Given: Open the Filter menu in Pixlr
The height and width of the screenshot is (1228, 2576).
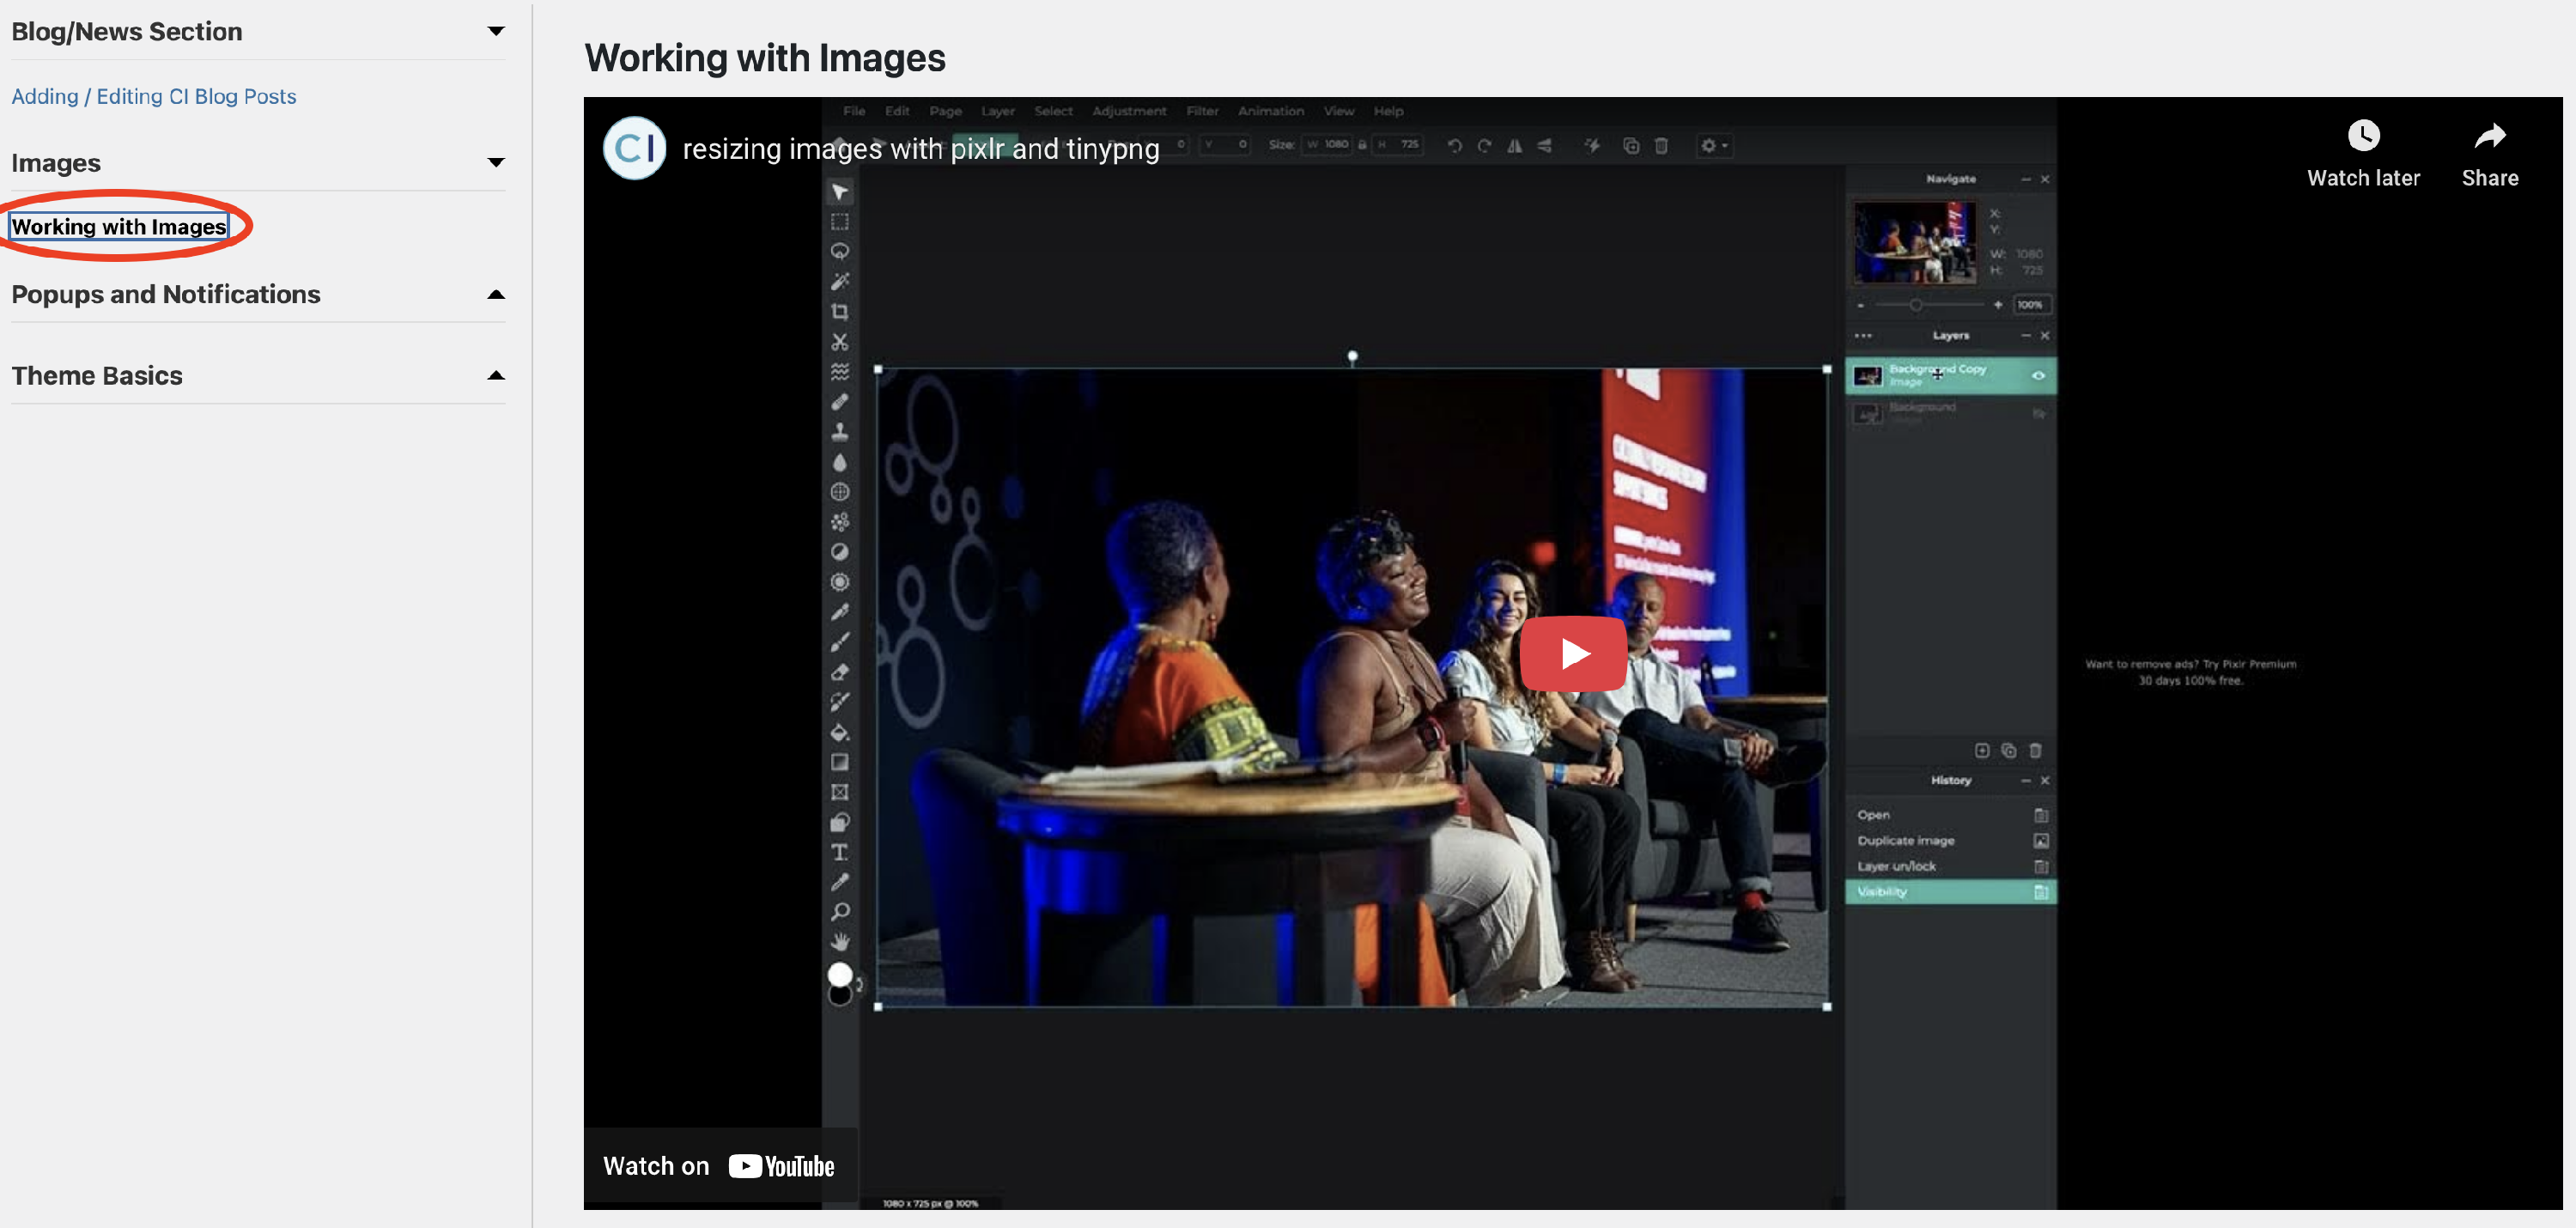Looking at the screenshot, I should coord(1202,111).
